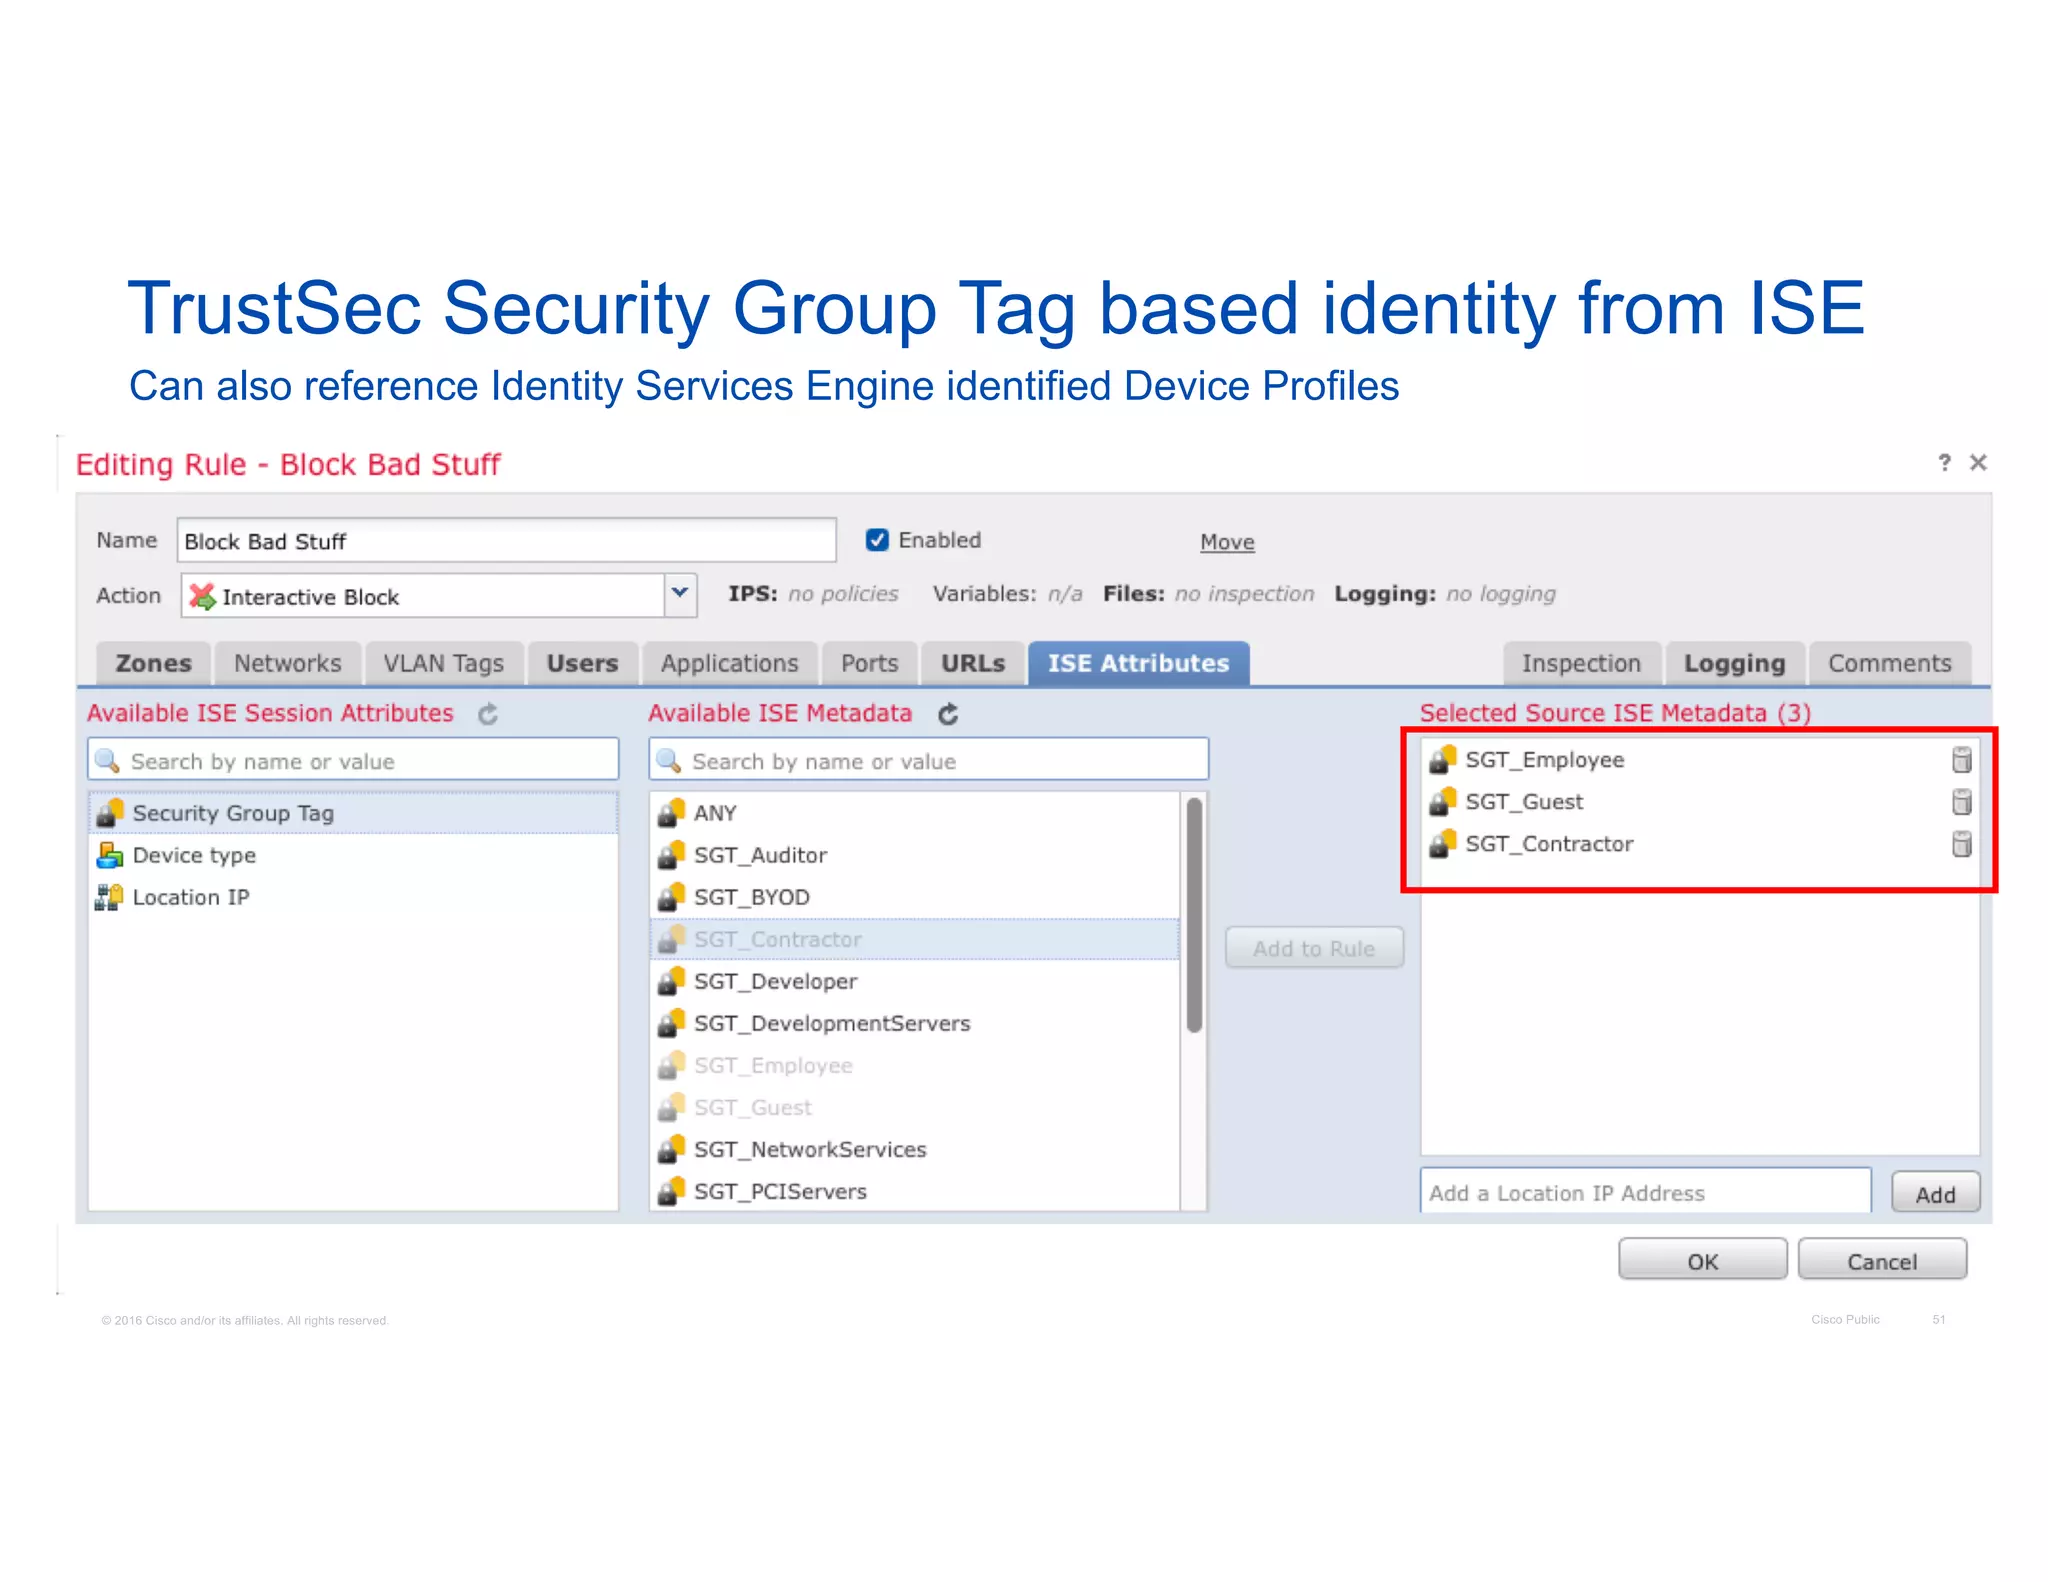
Task: Click magnifier in session attributes search
Action: [x=108, y=761]
